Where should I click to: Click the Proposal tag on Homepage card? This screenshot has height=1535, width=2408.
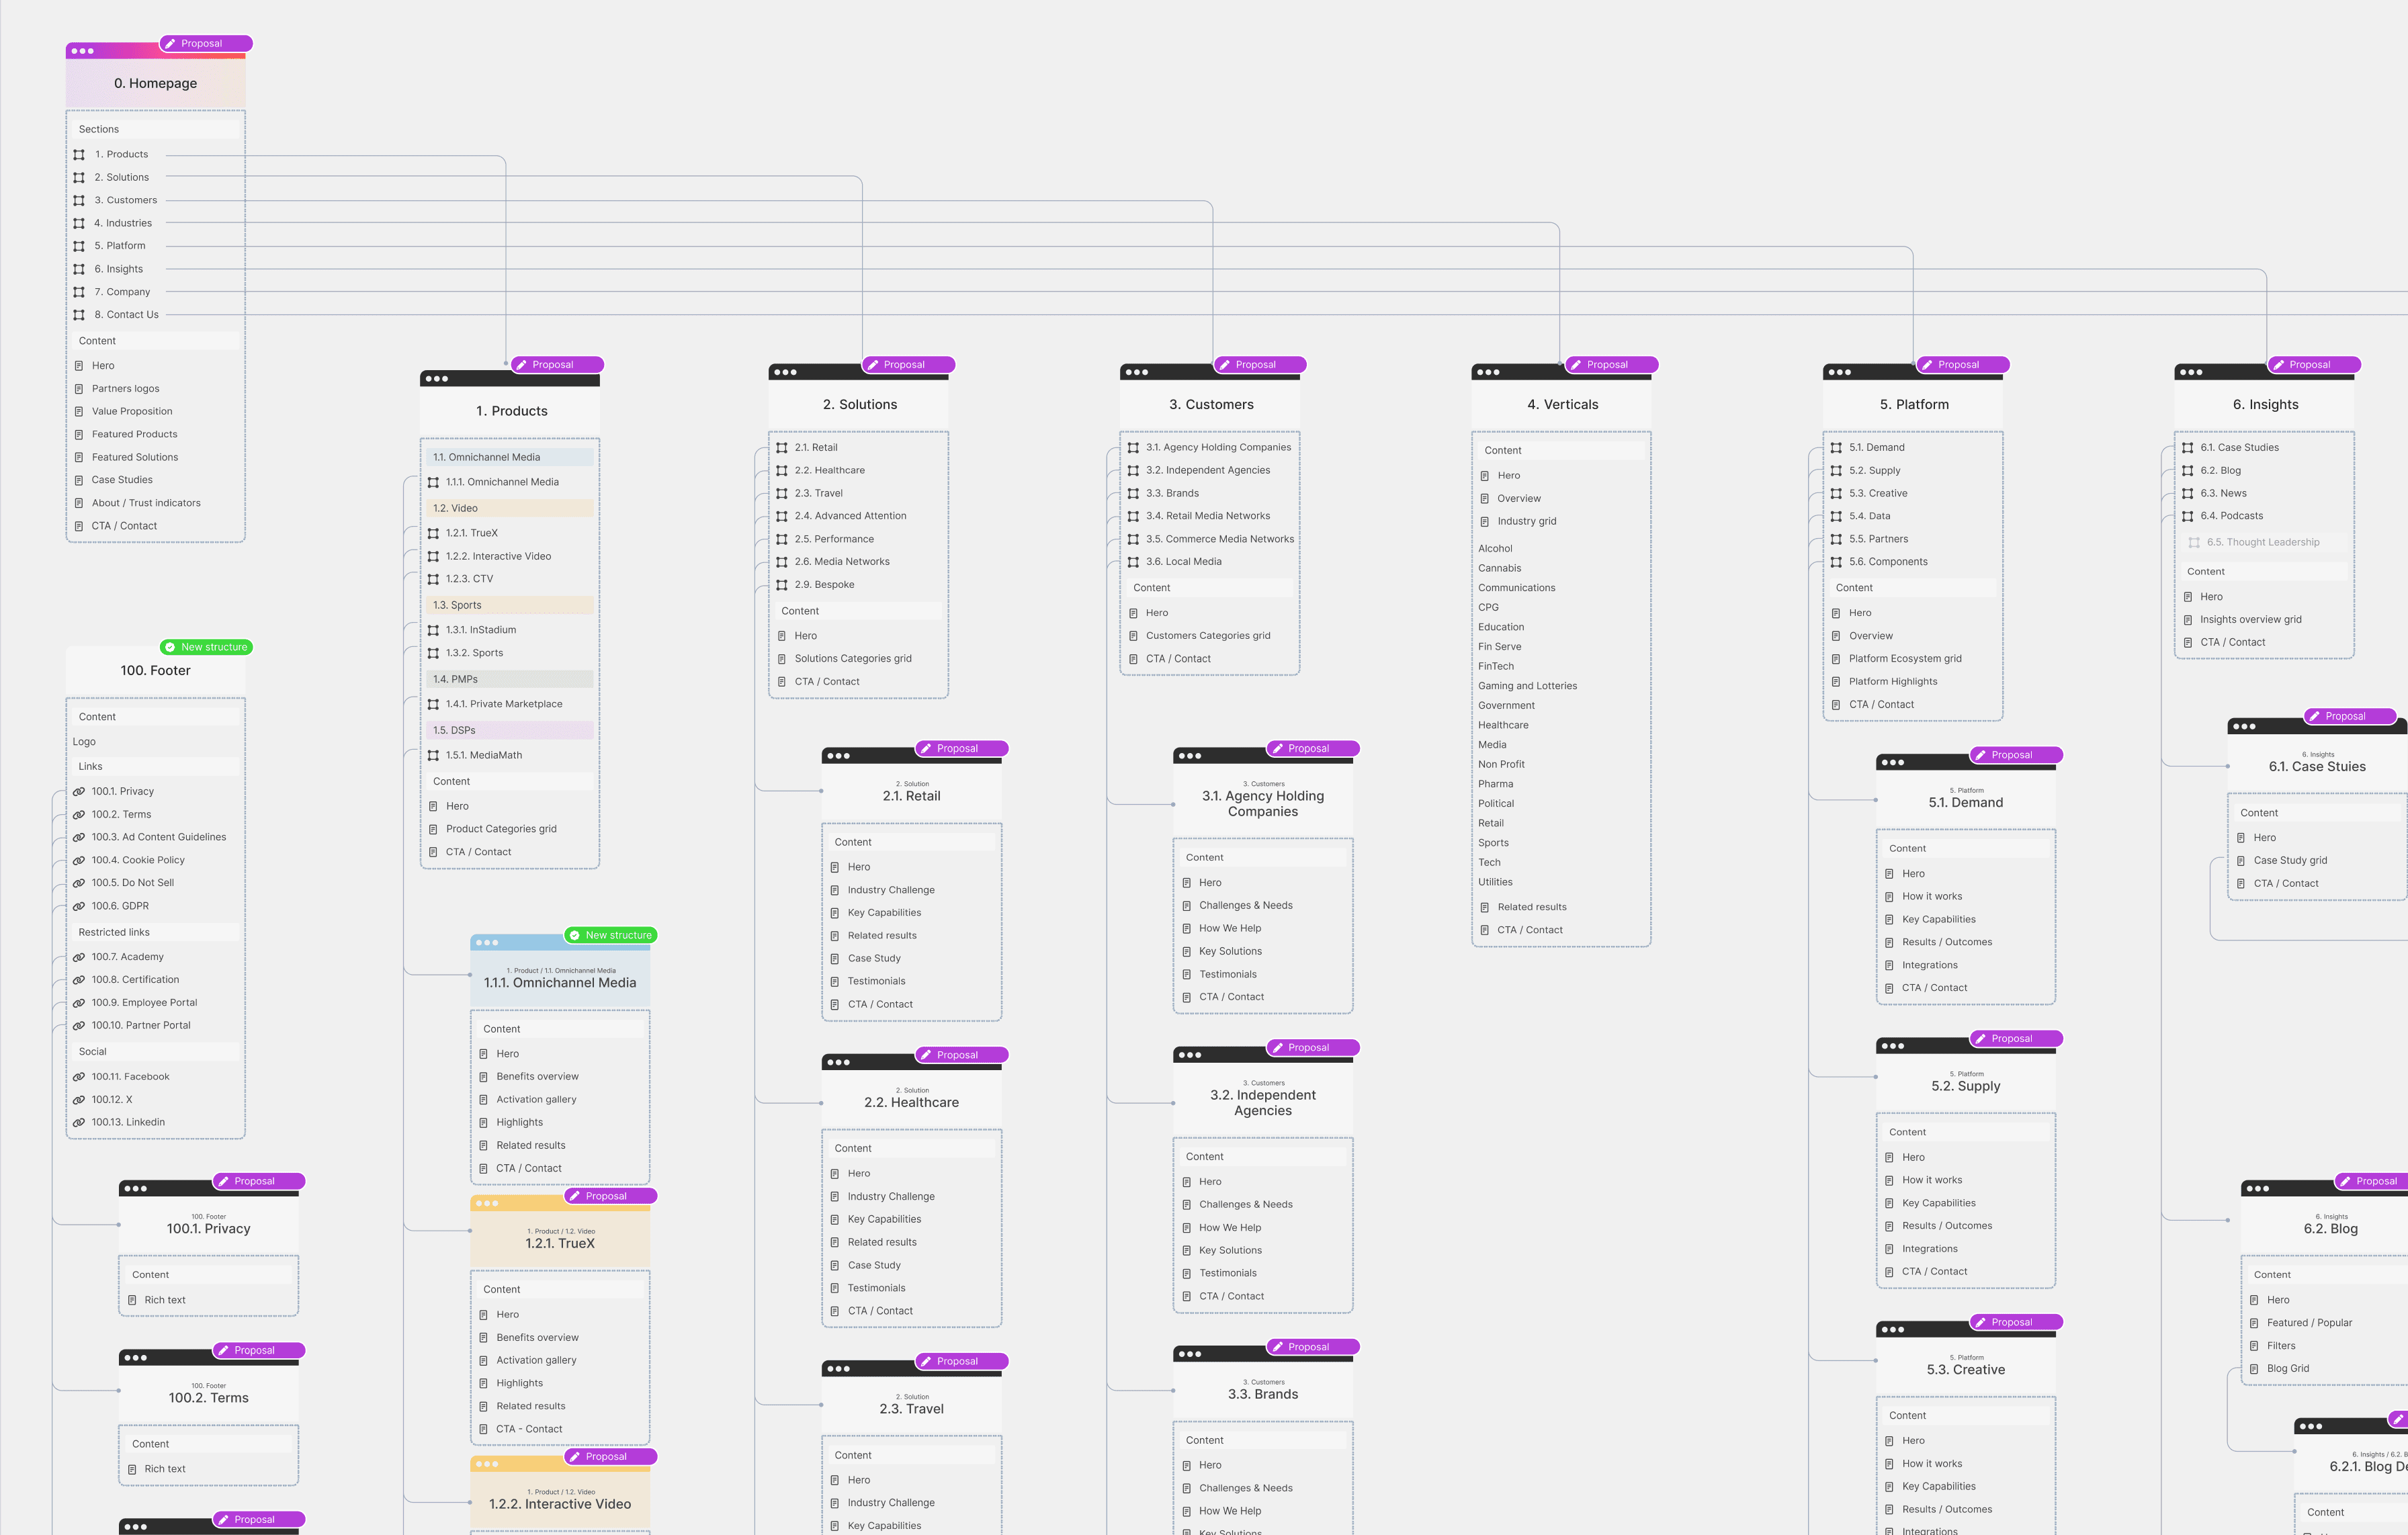coord(205,44)
